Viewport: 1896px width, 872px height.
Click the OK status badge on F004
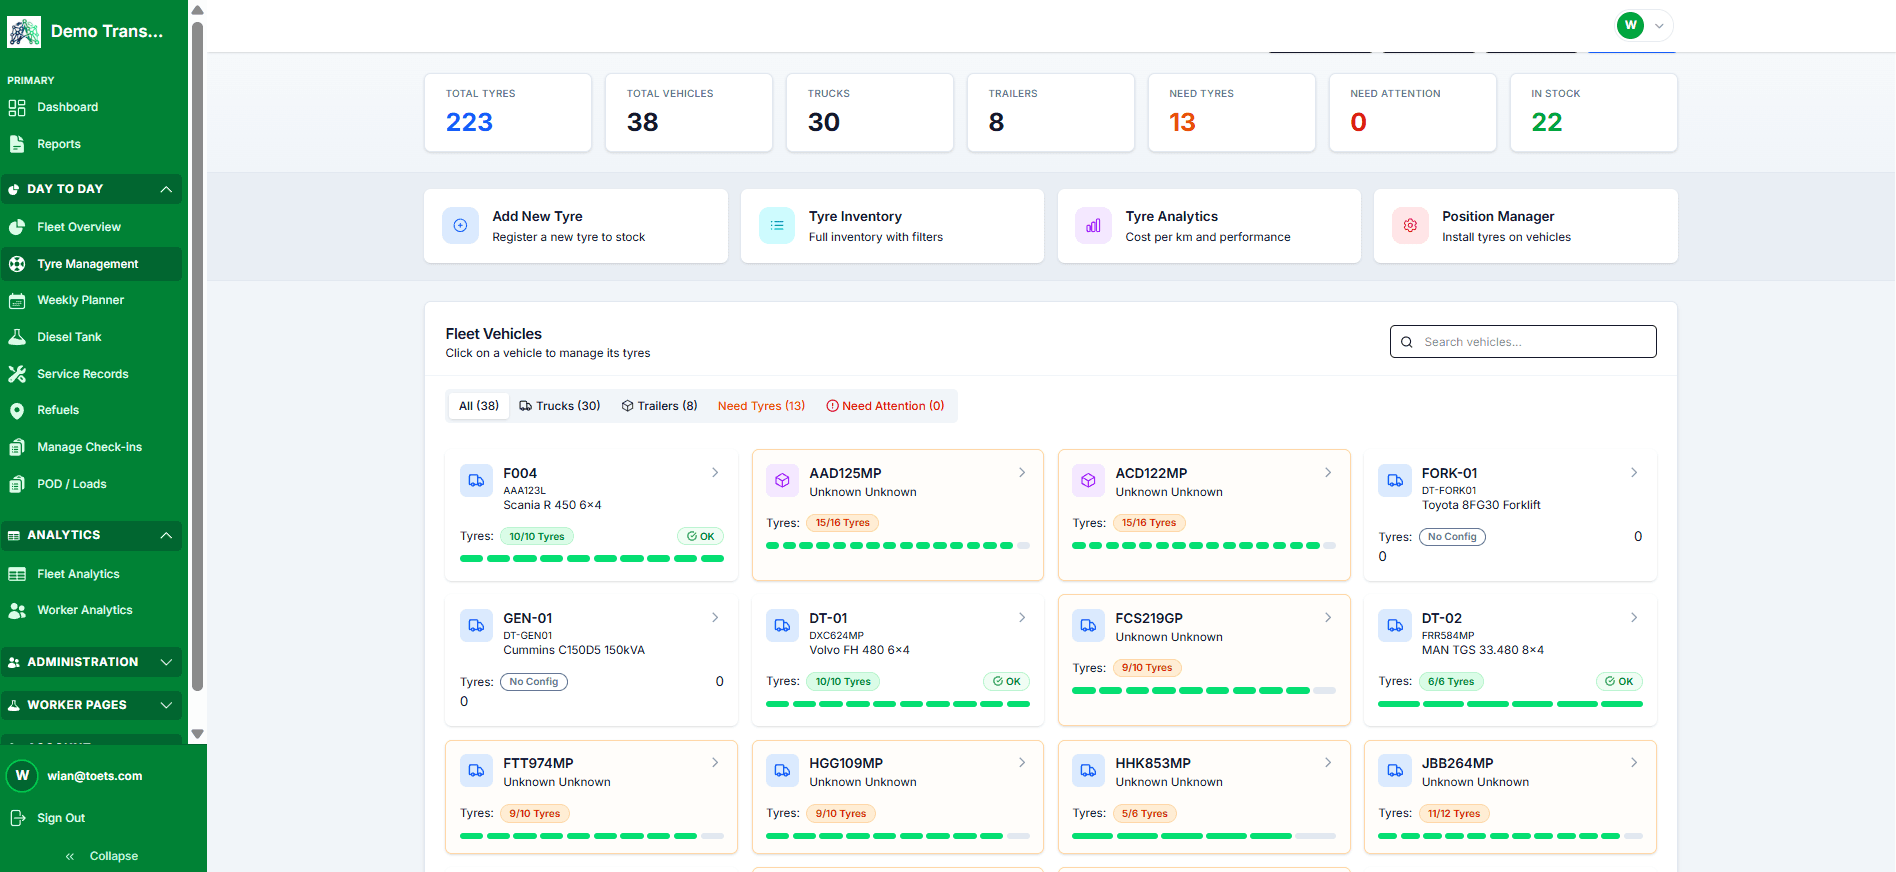(x=700, y=537)
